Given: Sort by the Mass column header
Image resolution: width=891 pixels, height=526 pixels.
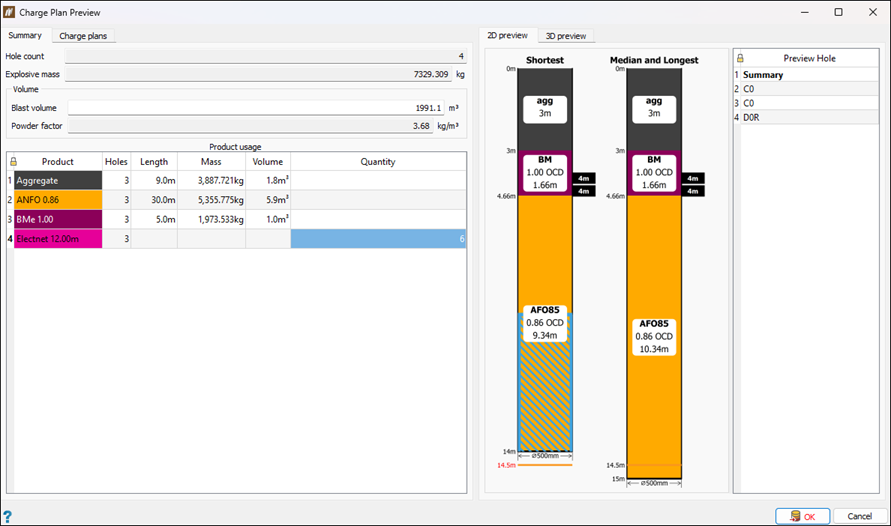Looking at the screenshot, I should click(211, 162).
